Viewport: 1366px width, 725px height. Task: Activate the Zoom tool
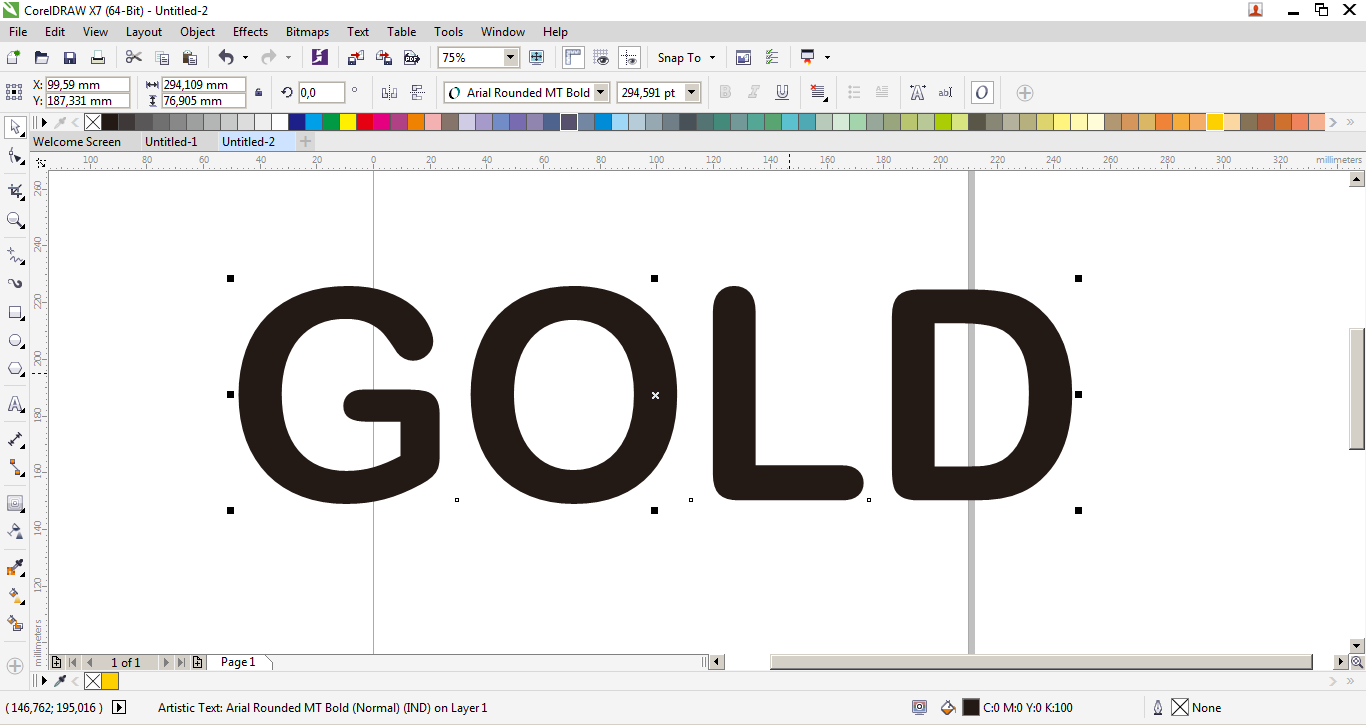coord(15,219)
